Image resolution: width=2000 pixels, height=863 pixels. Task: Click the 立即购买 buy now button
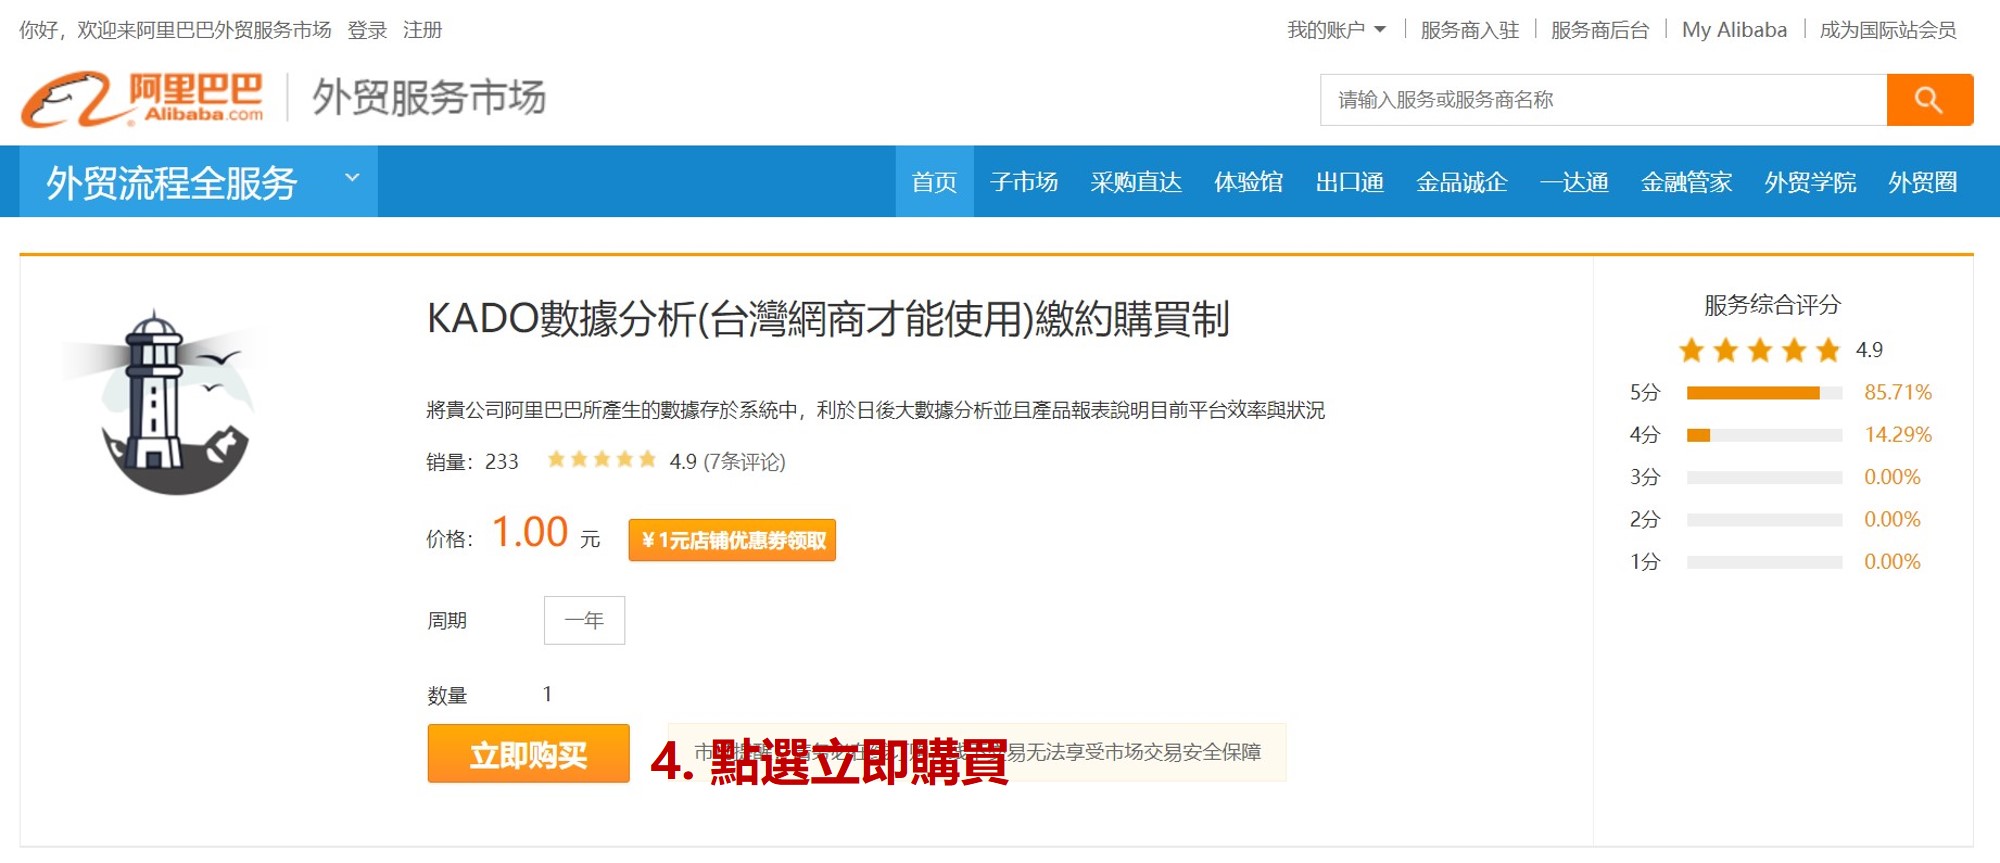tap(528, 754)
